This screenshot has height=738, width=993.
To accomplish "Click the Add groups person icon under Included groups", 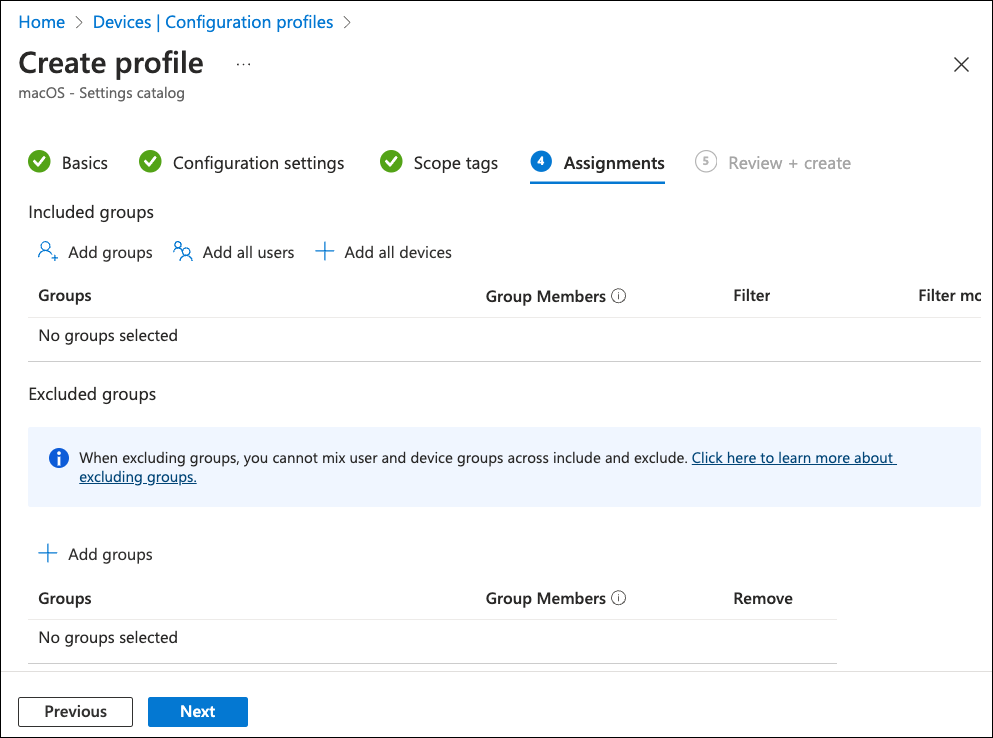I will pyautogui.click(x=47, y=252).
